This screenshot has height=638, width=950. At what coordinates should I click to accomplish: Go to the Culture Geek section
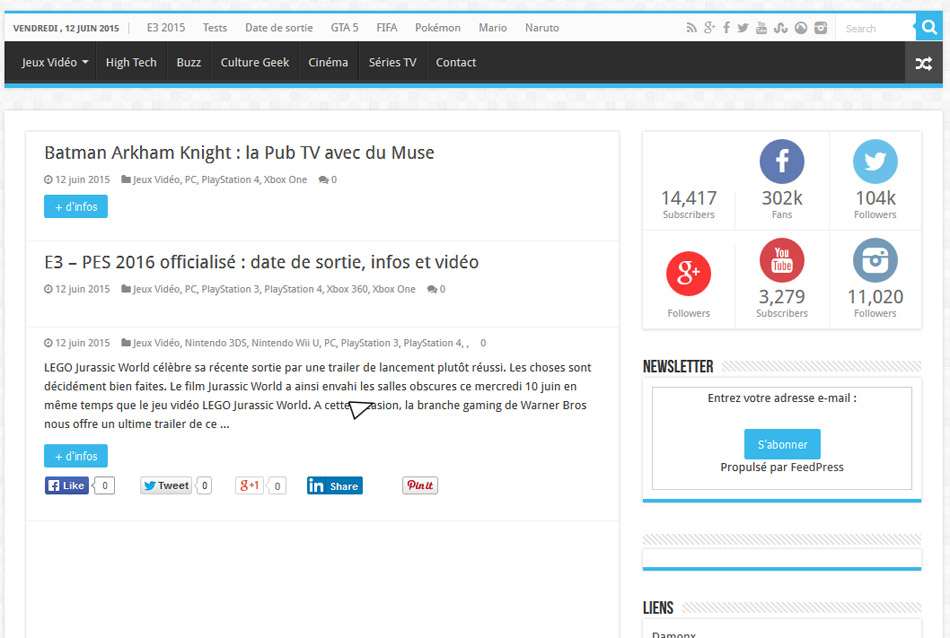(255, 62)
